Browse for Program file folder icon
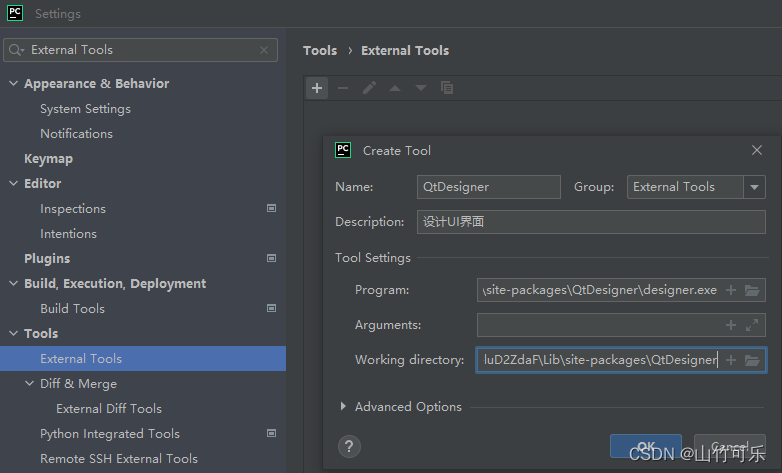The height and width of the screenshot is (473, 782). [752, 290]
